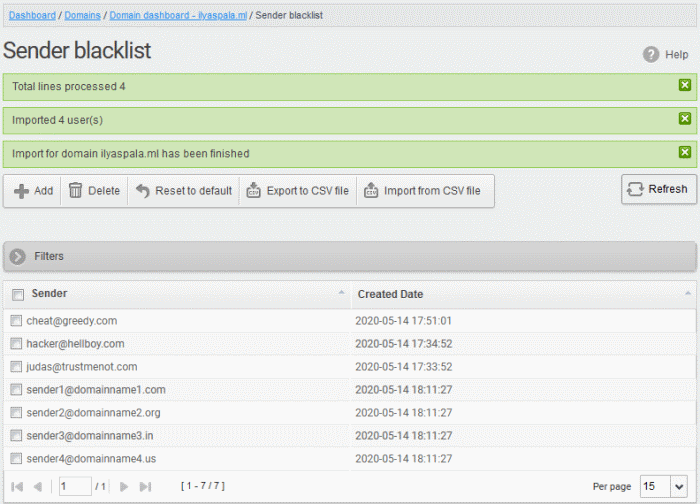Open the Help question mark icon
700x504 pixels.
(651, 55)
